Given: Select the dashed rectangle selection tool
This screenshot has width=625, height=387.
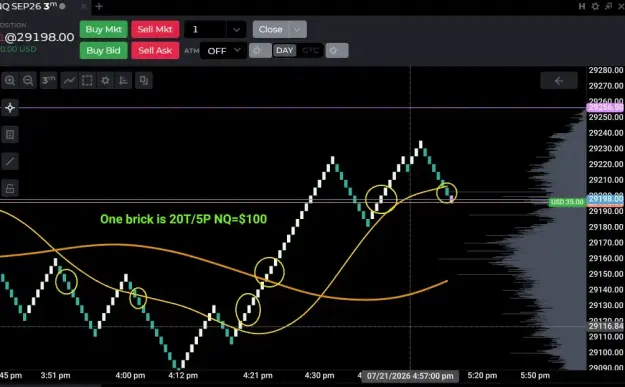Looking at the screenshot, I should pos(87,81).
